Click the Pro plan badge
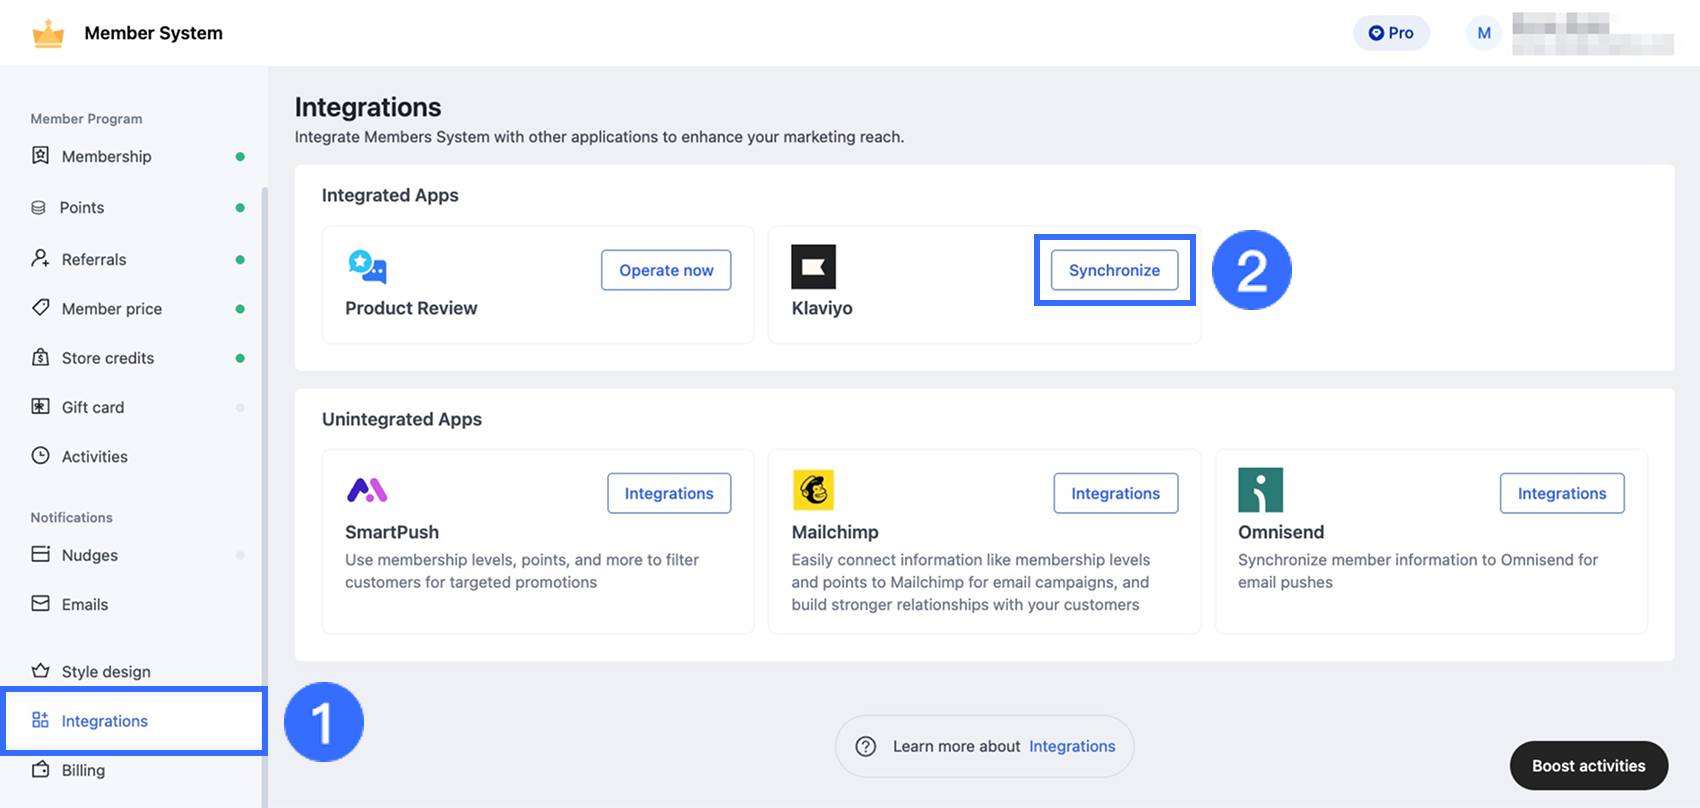1700x808 pixels. (1391, 33)
